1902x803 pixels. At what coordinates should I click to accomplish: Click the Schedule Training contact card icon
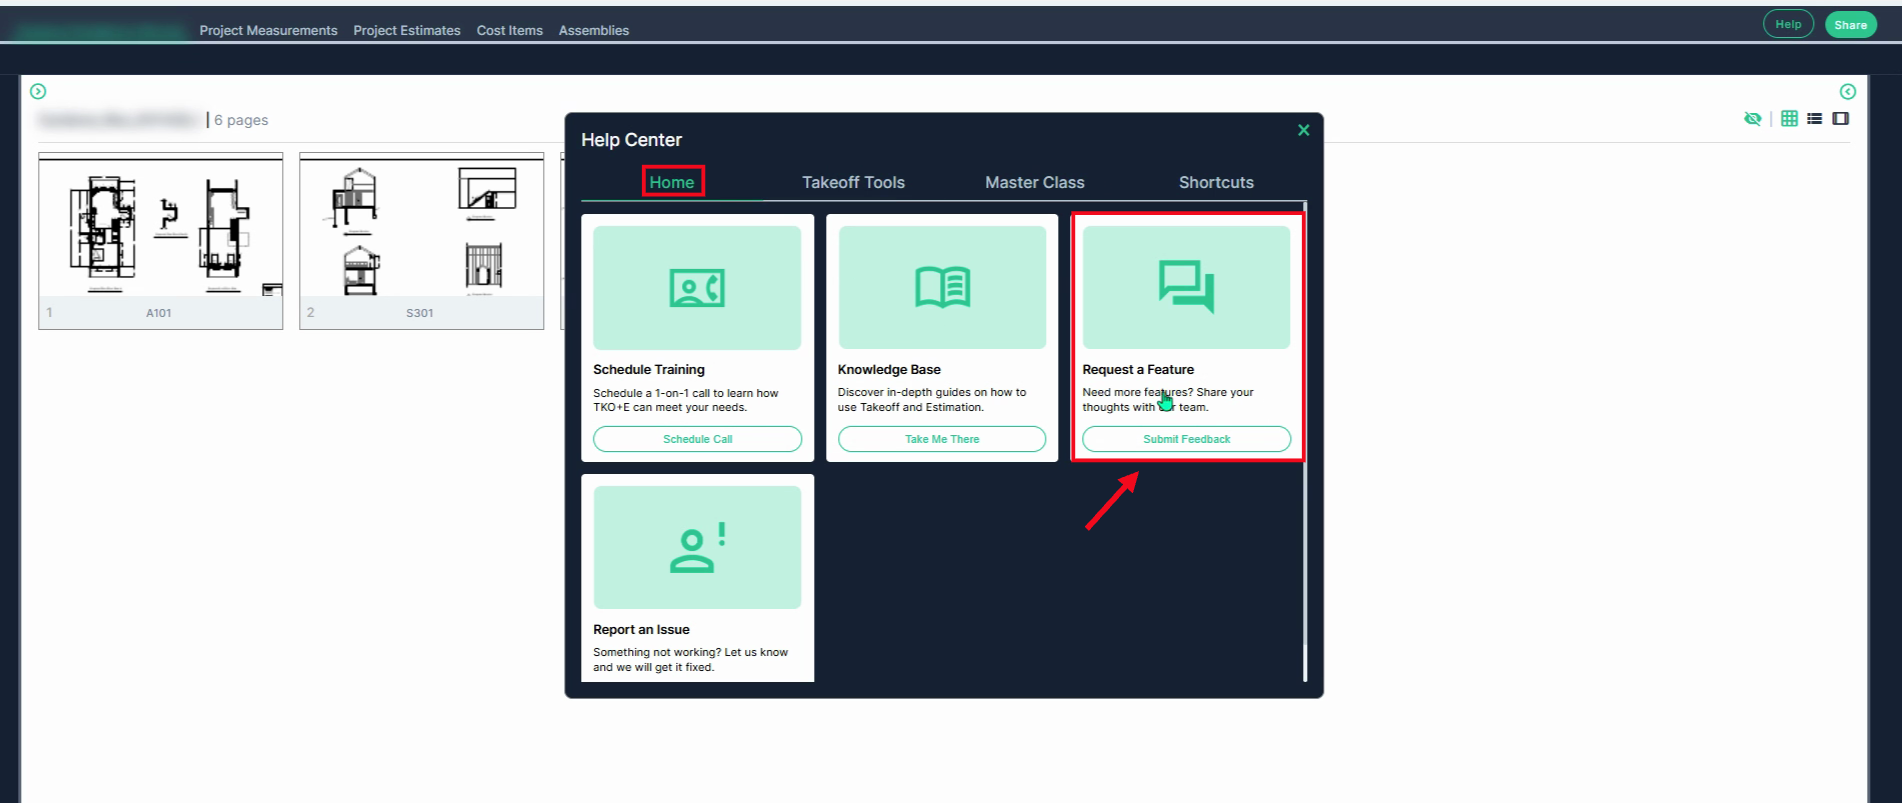(697, 288)
